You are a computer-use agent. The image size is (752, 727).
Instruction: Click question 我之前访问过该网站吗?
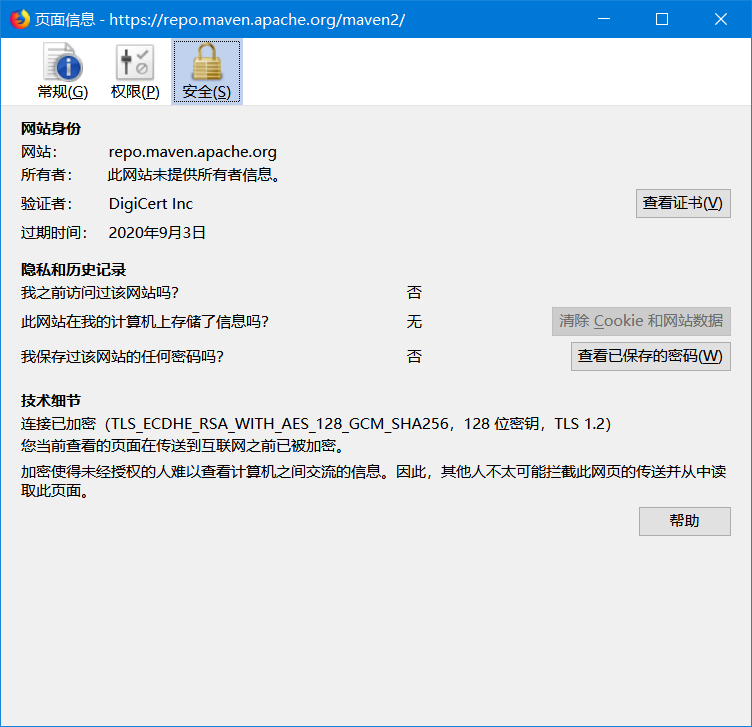click(99, 293)
